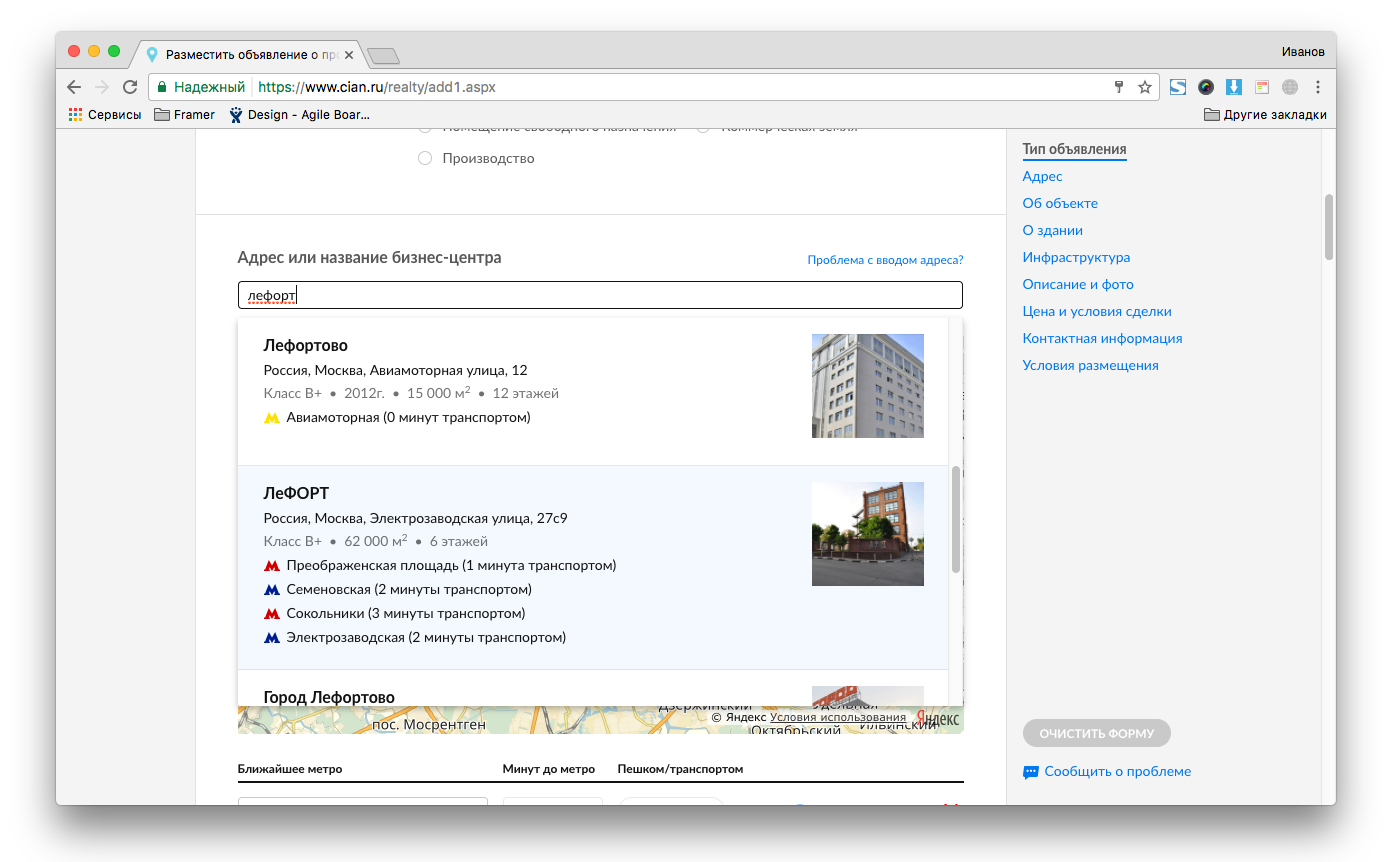This screenshot has width=1392, height=862.
Task: Click address Электрозаводская улица, 27с9
Action: point(416,519)
